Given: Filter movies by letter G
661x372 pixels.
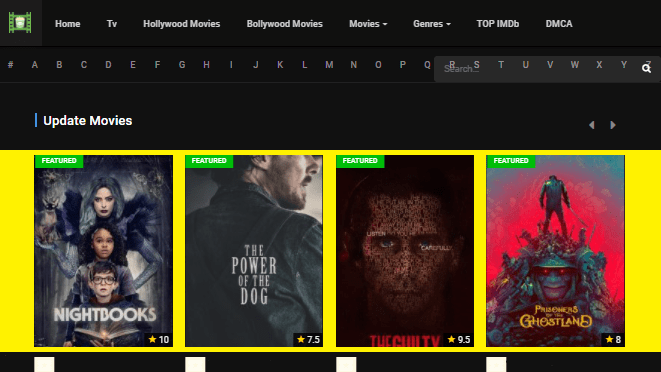Looking at the screenshot, I should coord(182,65).
